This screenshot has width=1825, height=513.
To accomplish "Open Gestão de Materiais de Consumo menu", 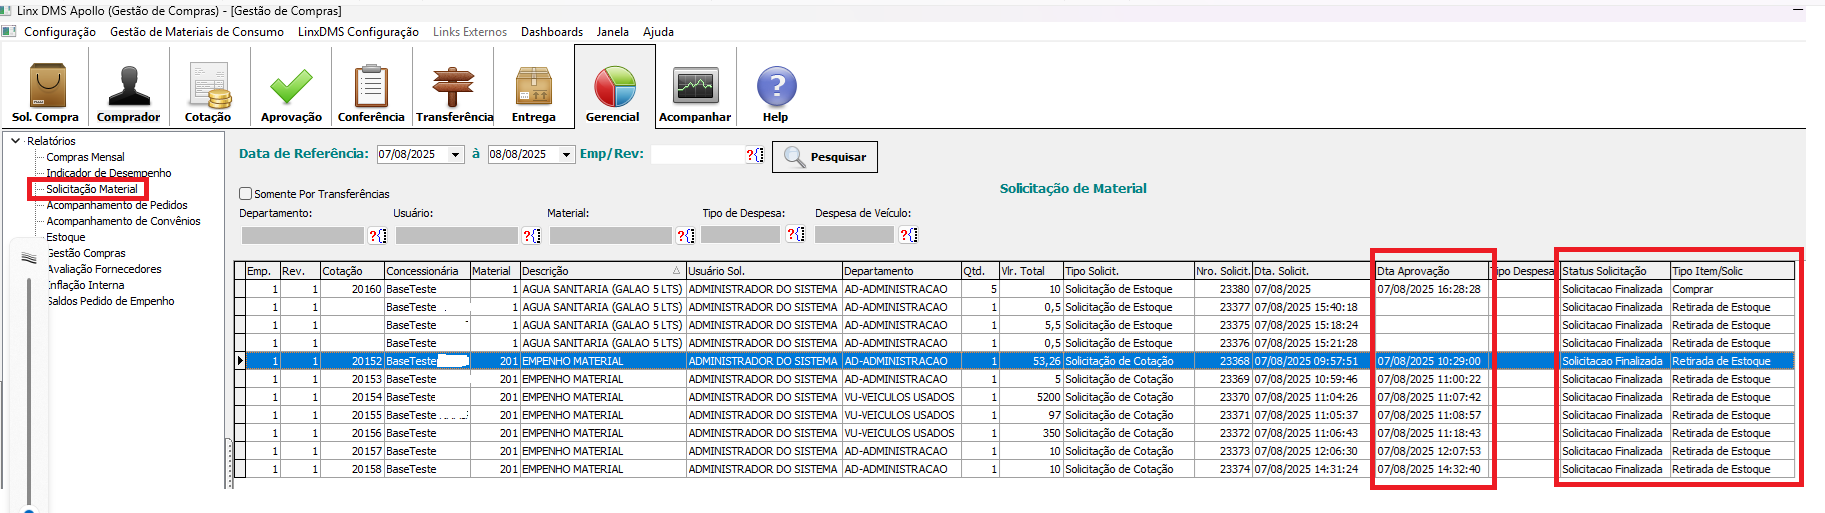I will 197,32.
